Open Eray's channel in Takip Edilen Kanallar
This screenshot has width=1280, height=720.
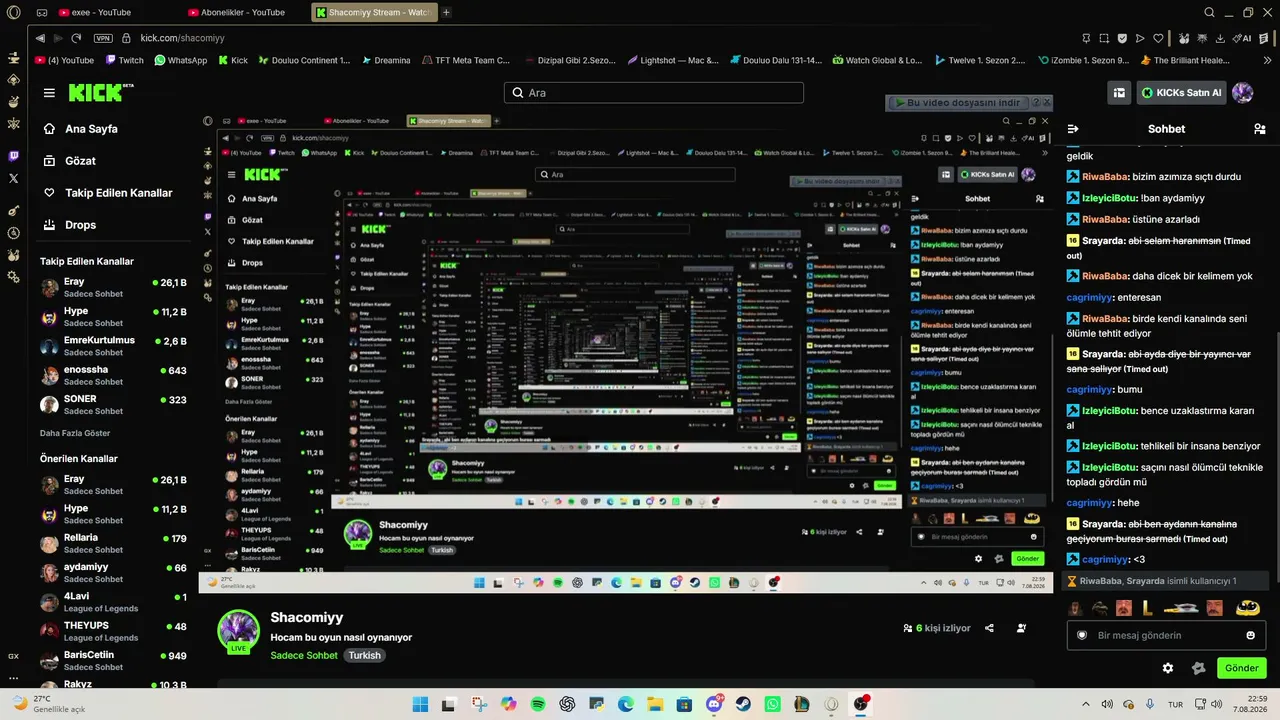click(113, 288)
